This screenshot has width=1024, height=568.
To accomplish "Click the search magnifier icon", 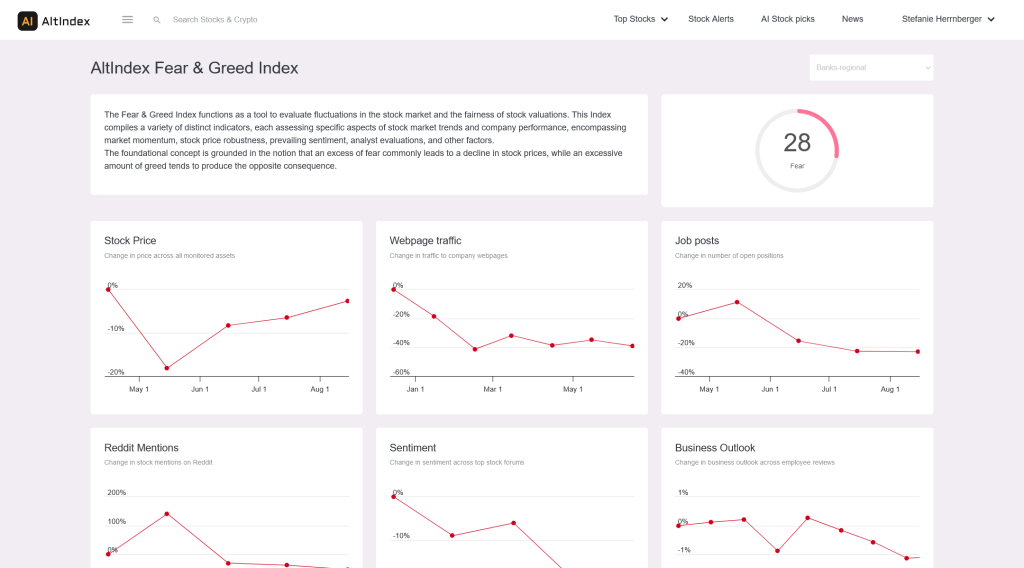I will [157, 20].
